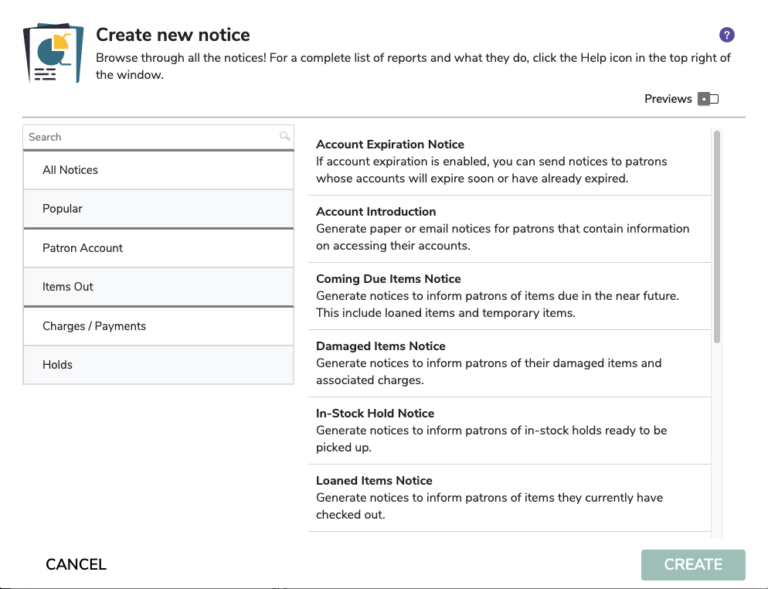Show the Items Out category

click(x=158, y=287)
